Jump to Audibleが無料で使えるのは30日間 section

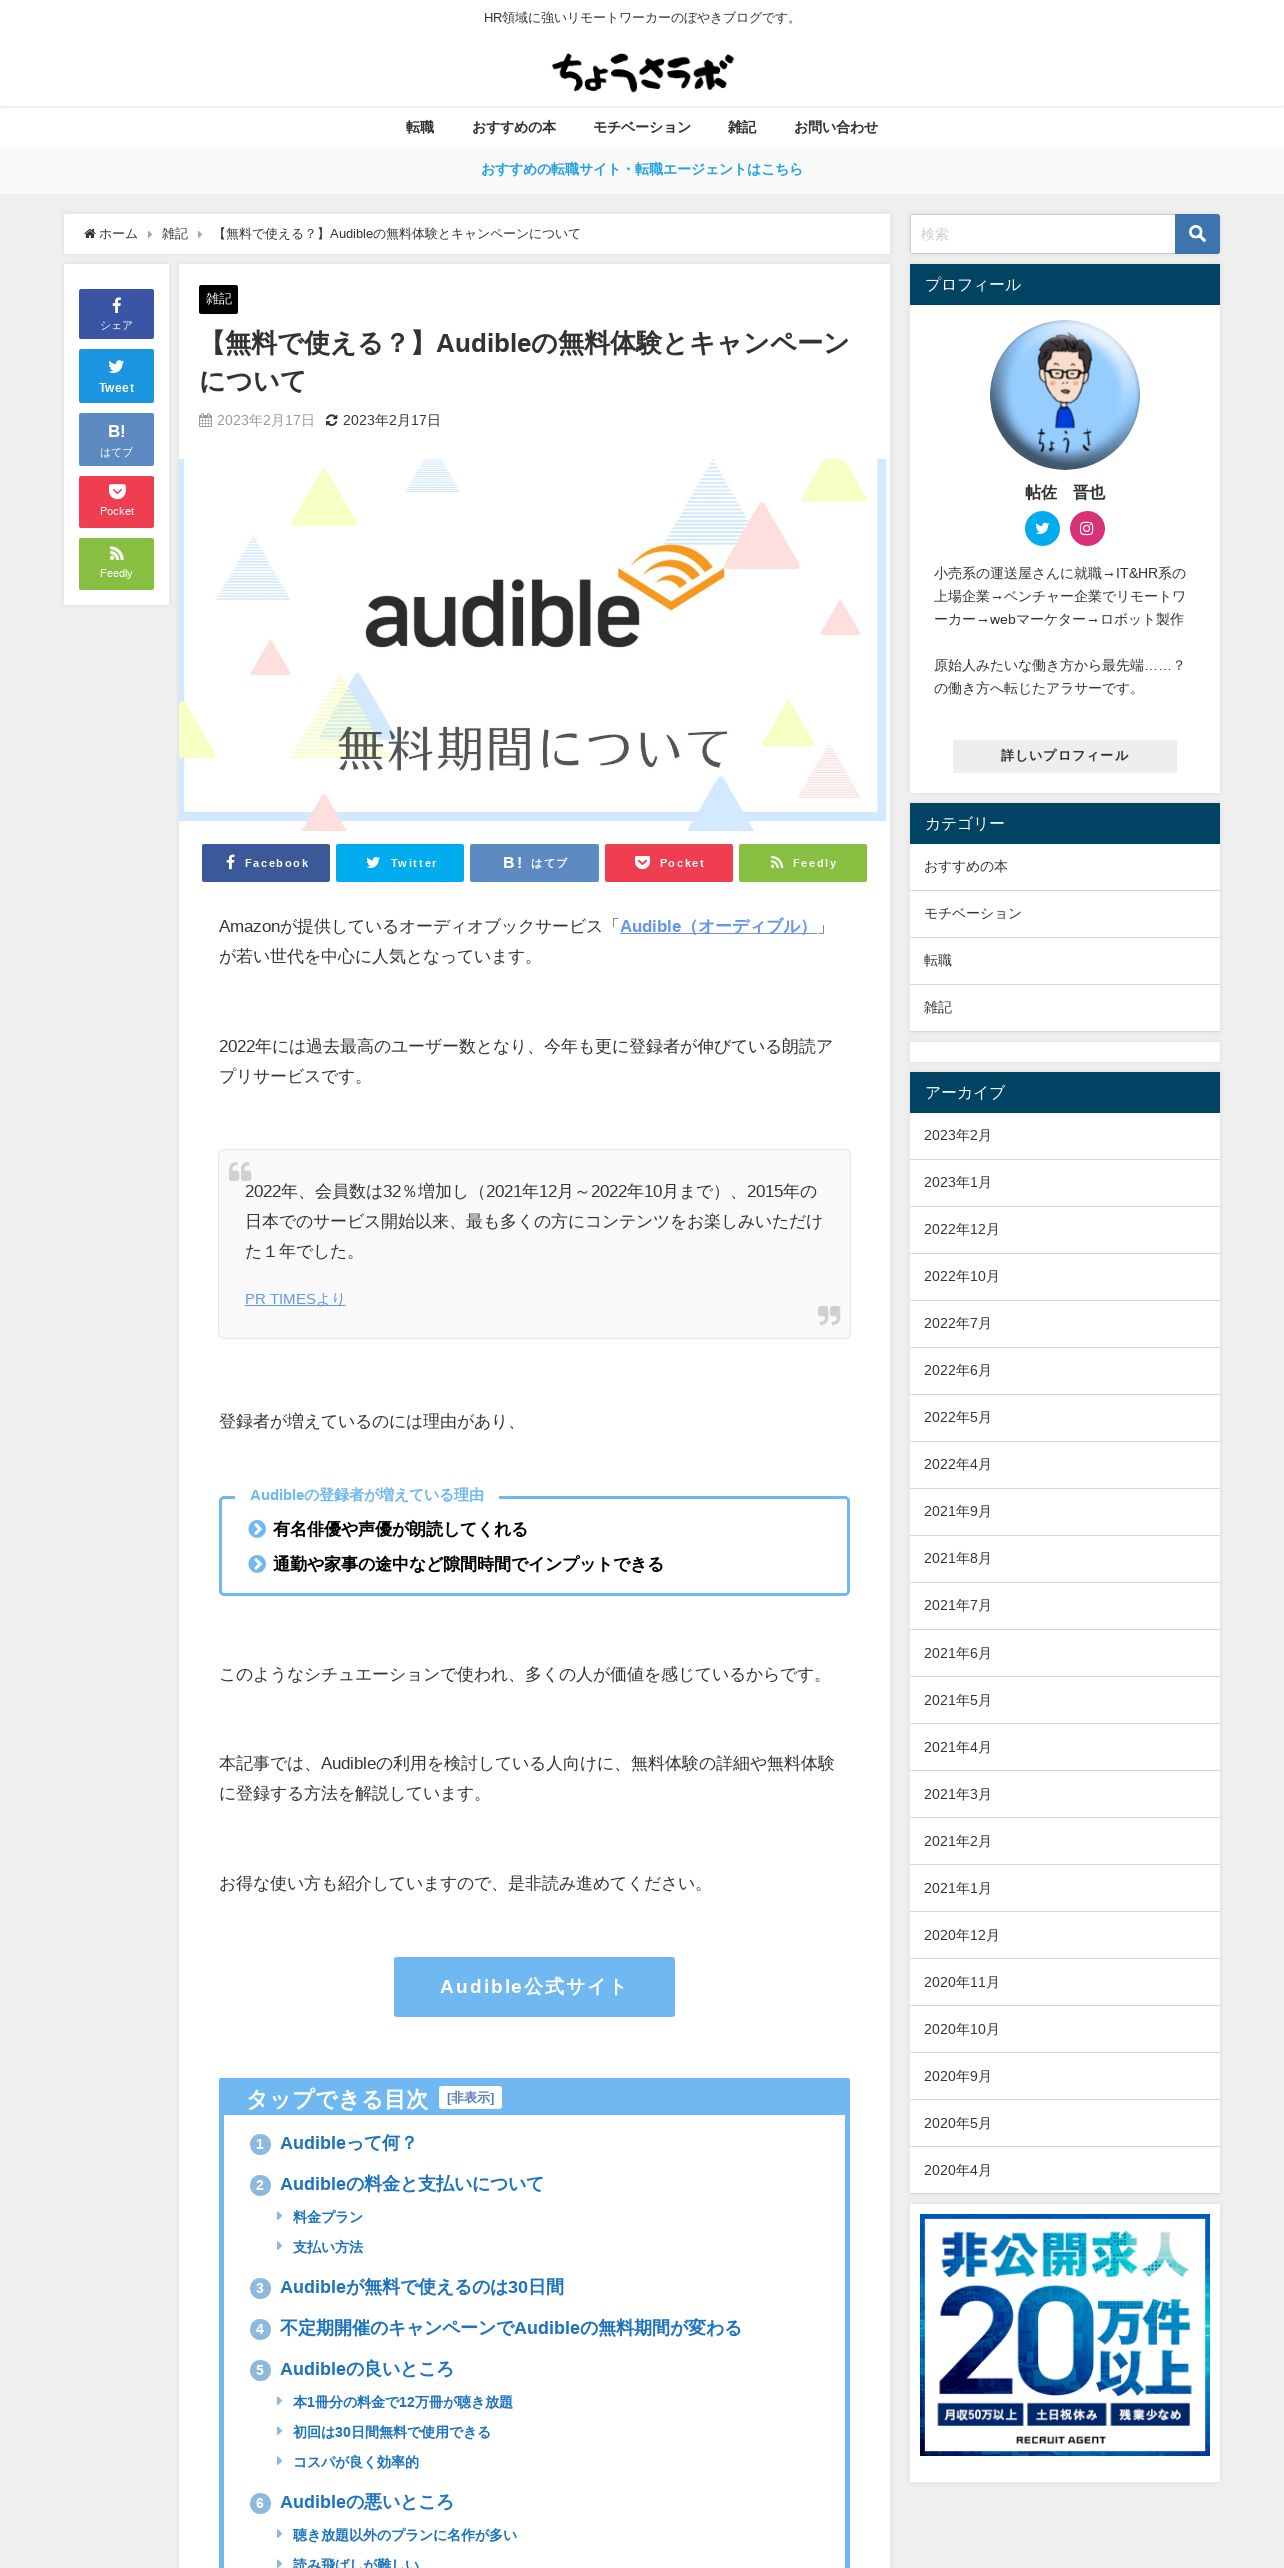[x=422, y=2287]
